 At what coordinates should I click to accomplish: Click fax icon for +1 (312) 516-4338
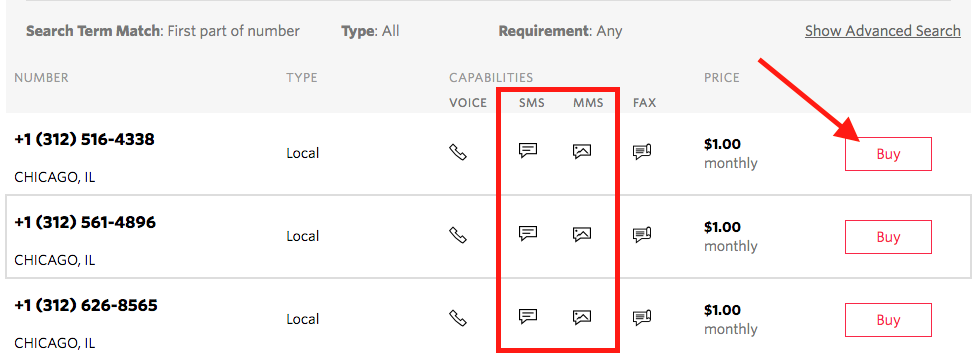pyautogui.click(x=642, y=152)
